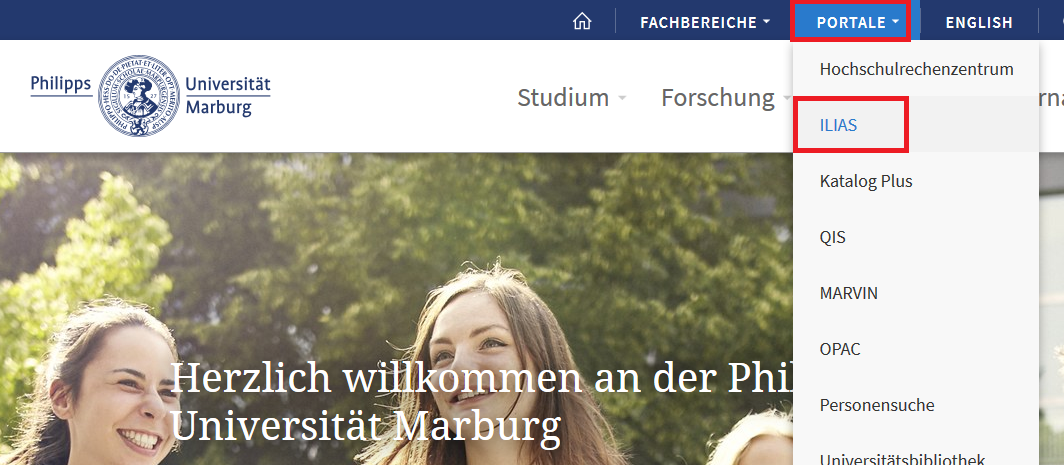The width and height of the screenshot is (1064, 465).
Task: Expand the Studium navigation menu
Action: [571, 98]
